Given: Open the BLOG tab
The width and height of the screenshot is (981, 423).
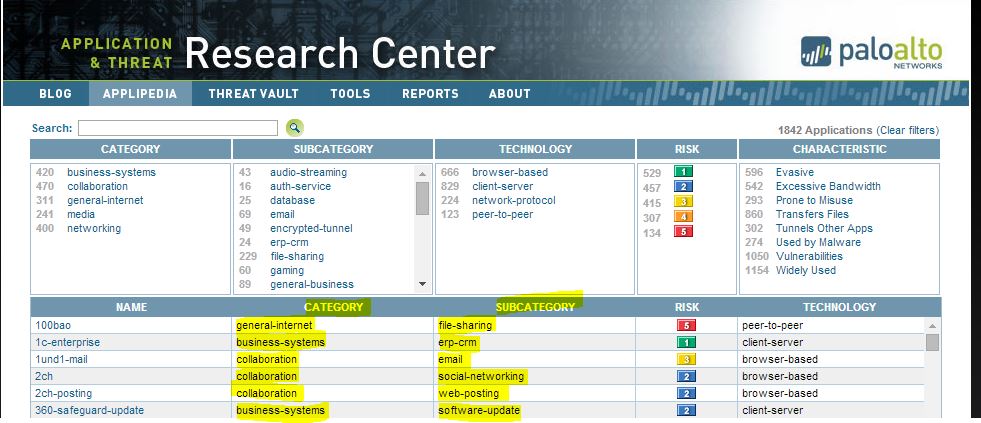Looking at the screenshot, I should (x=55, y=94).
